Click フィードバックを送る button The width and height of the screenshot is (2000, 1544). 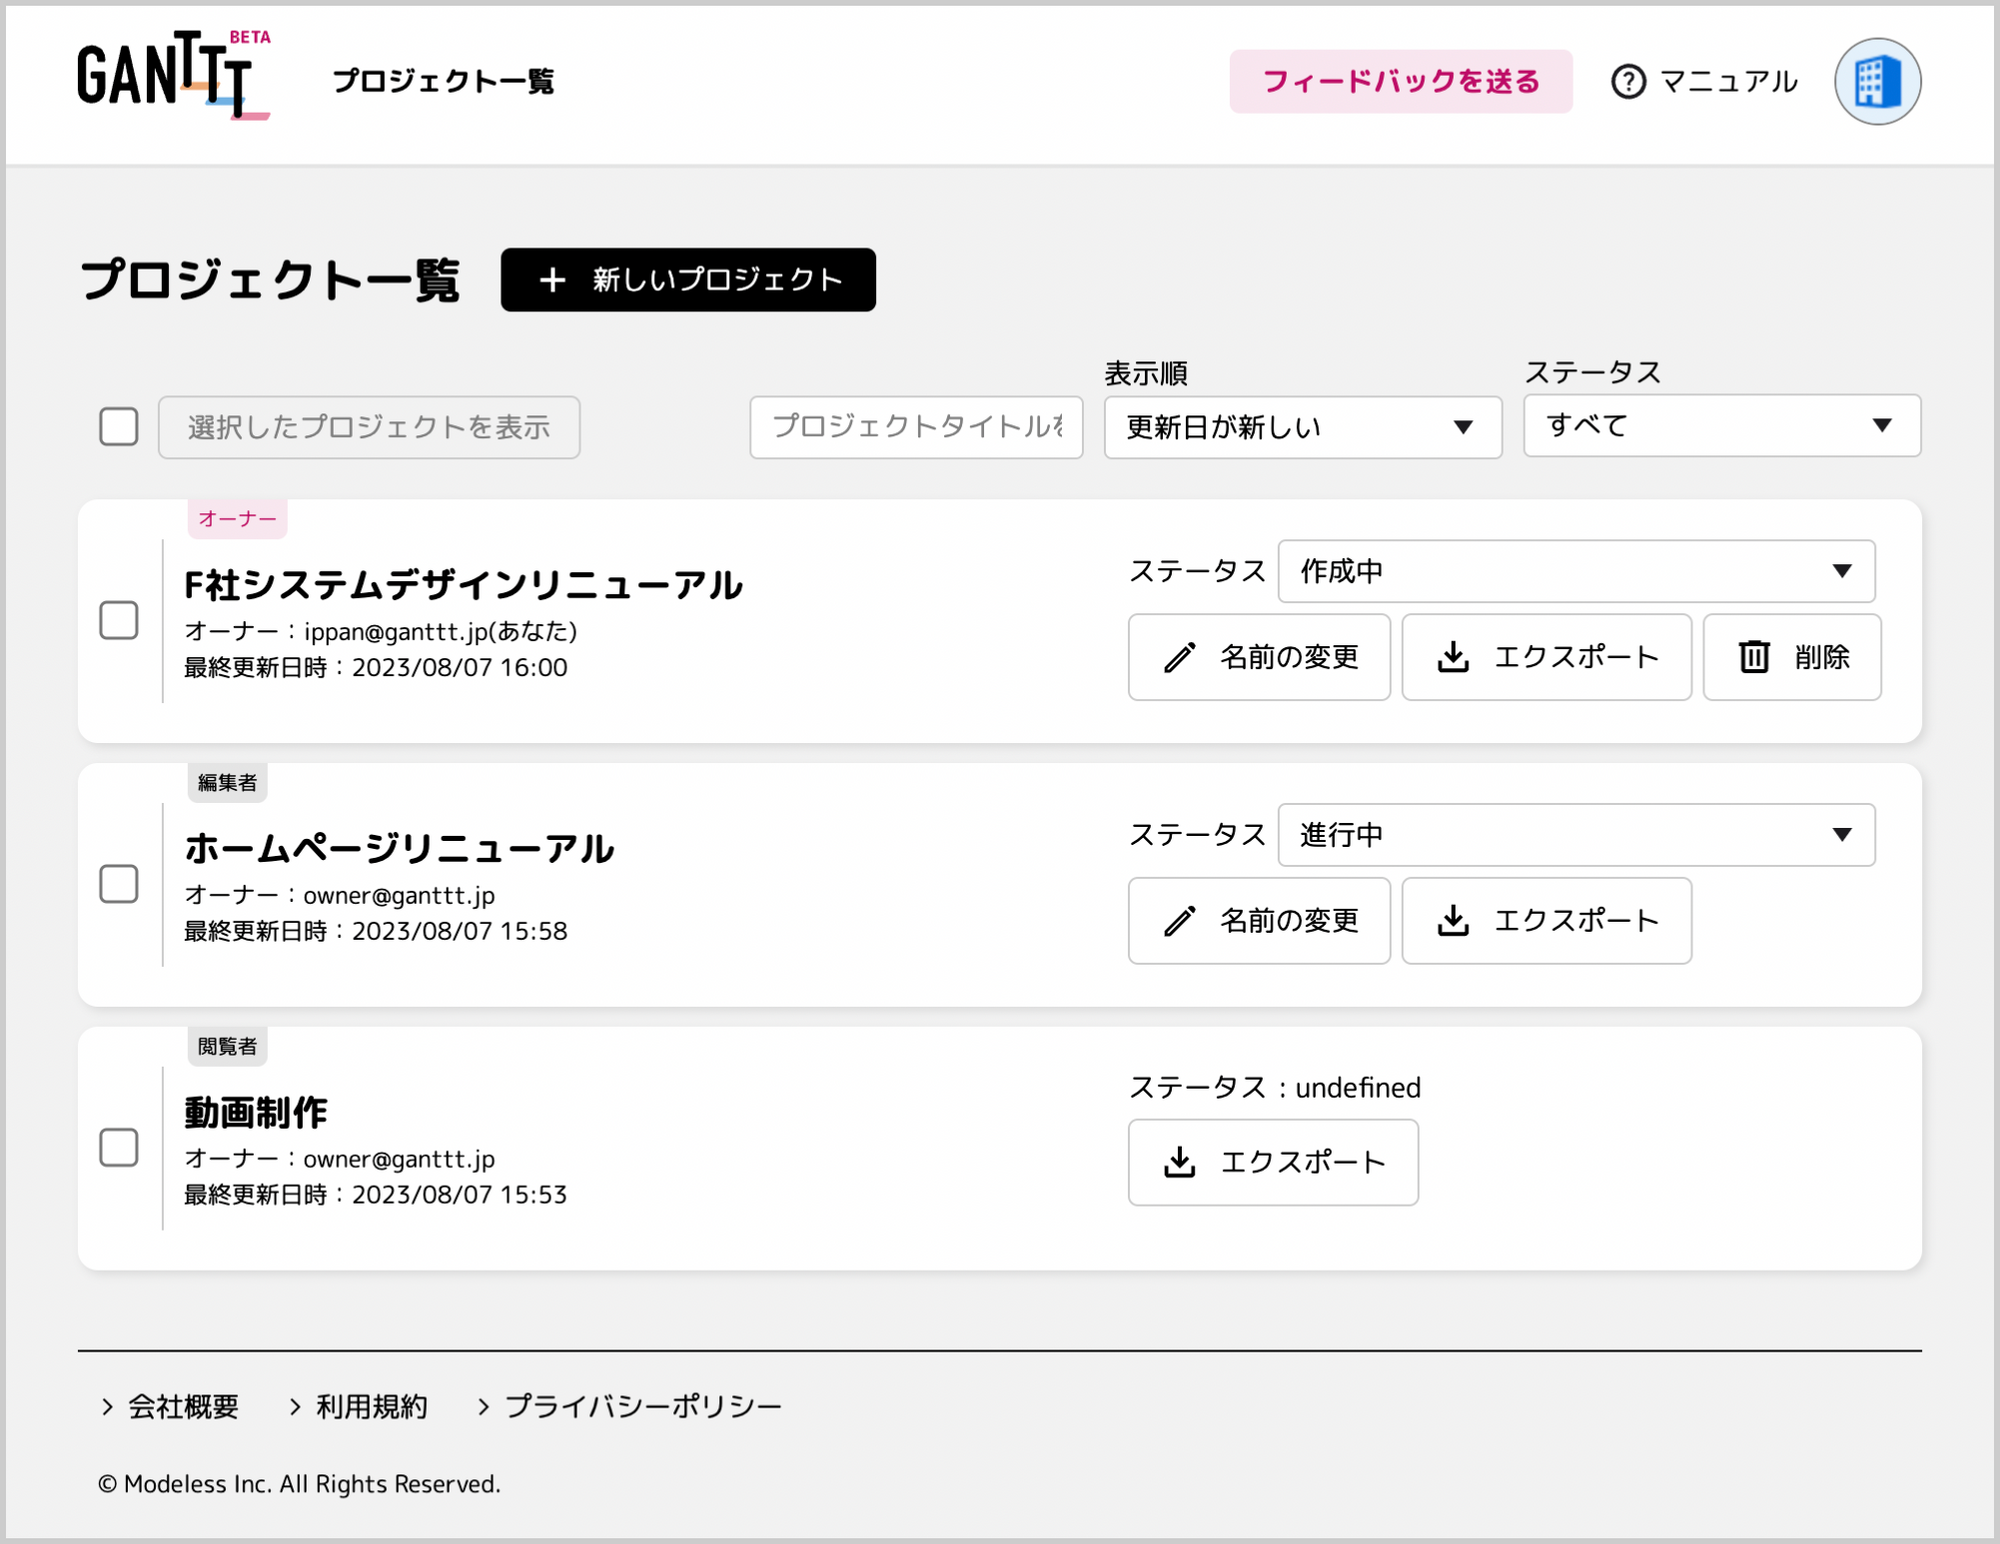tap(1400, 81)
